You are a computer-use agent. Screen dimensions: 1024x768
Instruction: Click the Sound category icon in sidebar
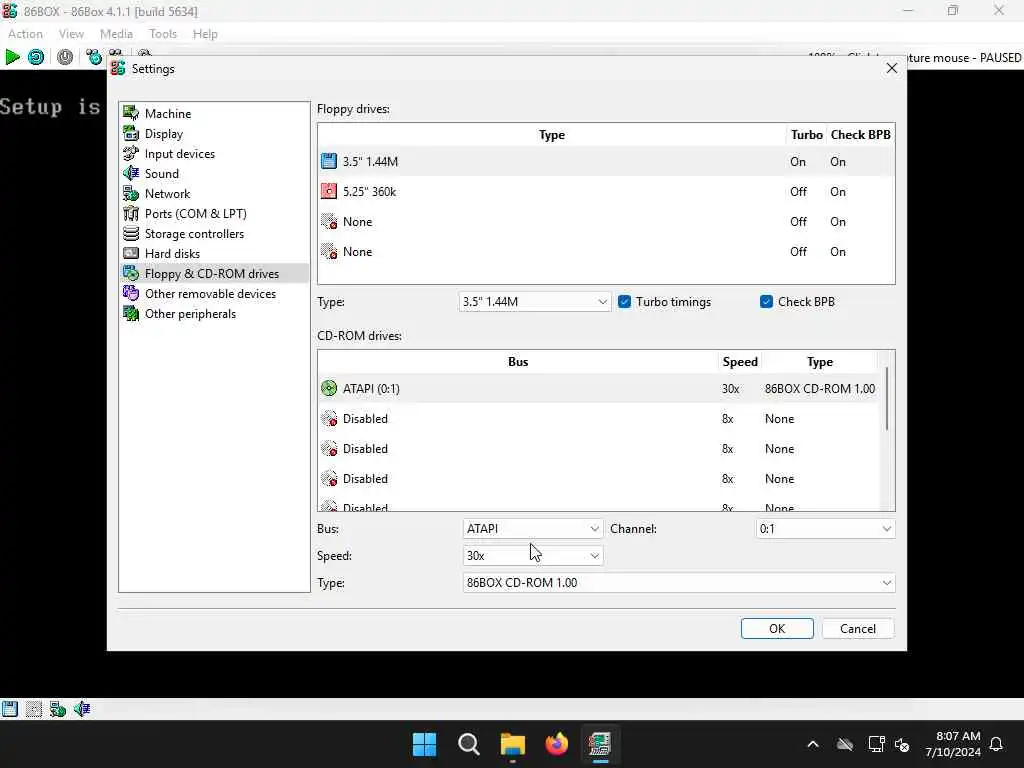coord(131,173)
